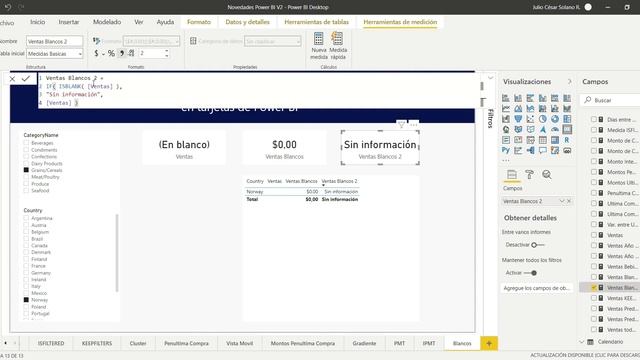This screenshot has width=640, height=360.
Task: Choose the scatter chart visual
Action: coord(530,119)
